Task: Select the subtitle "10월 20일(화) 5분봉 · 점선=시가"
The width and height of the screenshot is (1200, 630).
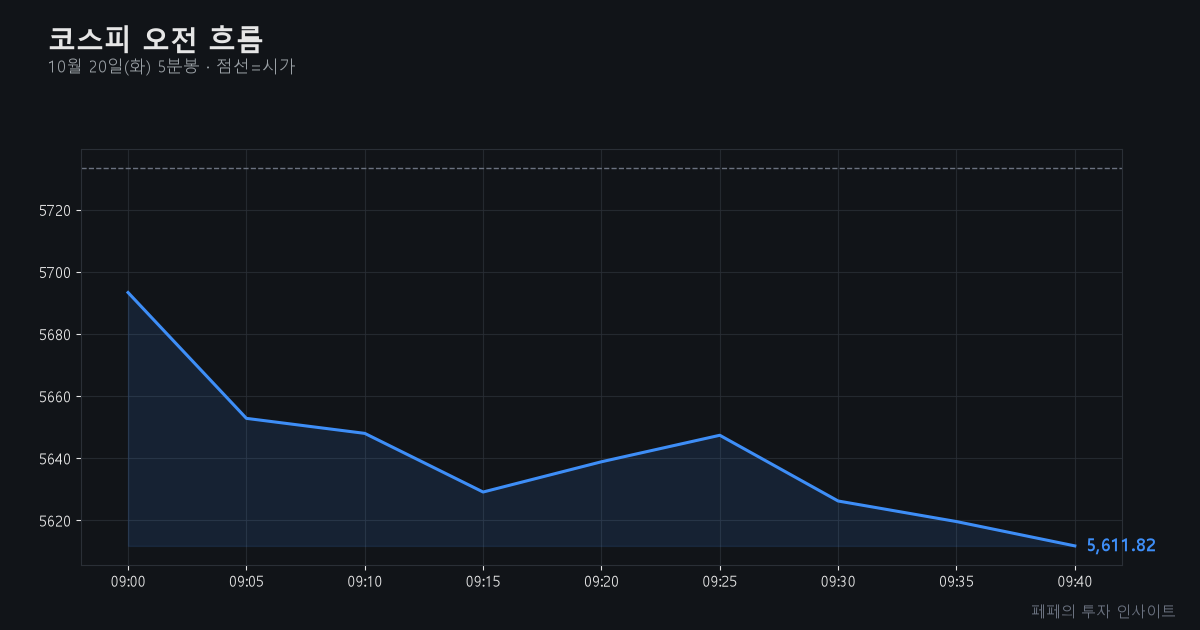Action: coord(171,67)
